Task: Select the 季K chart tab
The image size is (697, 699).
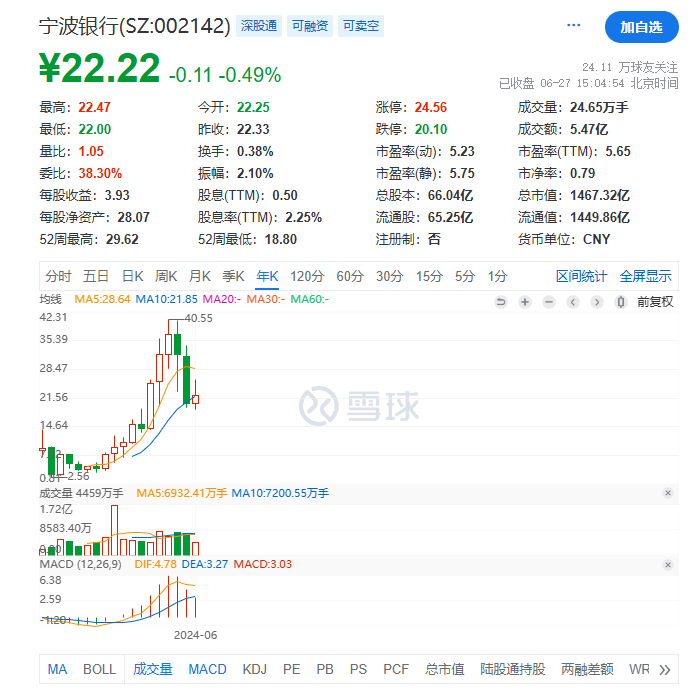Action: 233,276
